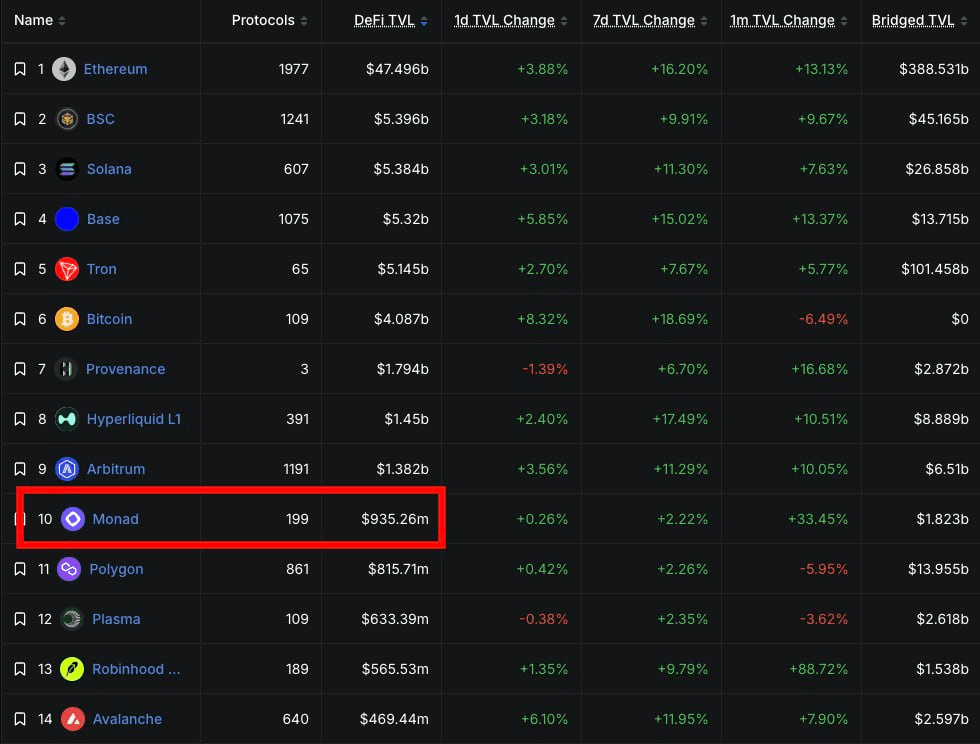The height and width of the screenshot is (744, 980).
Task: Click the Monad chain logo icon
Action: (x=72, y=519)
